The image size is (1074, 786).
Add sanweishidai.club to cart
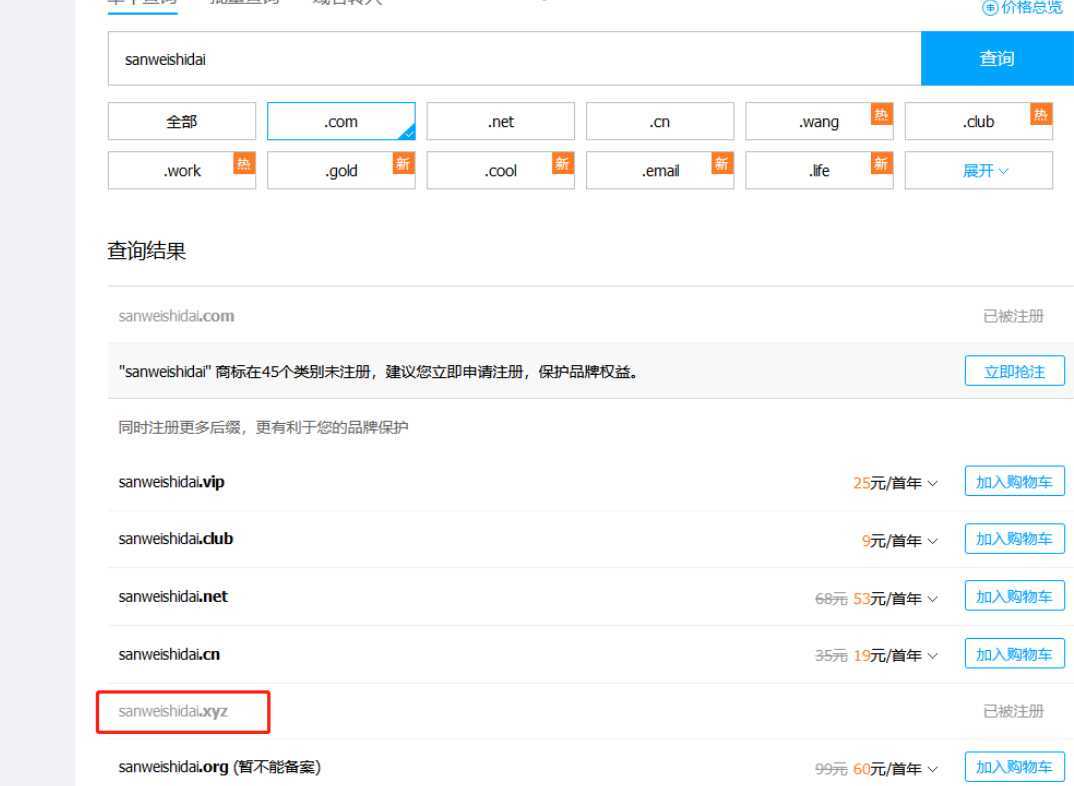(x=1014, y=539)
